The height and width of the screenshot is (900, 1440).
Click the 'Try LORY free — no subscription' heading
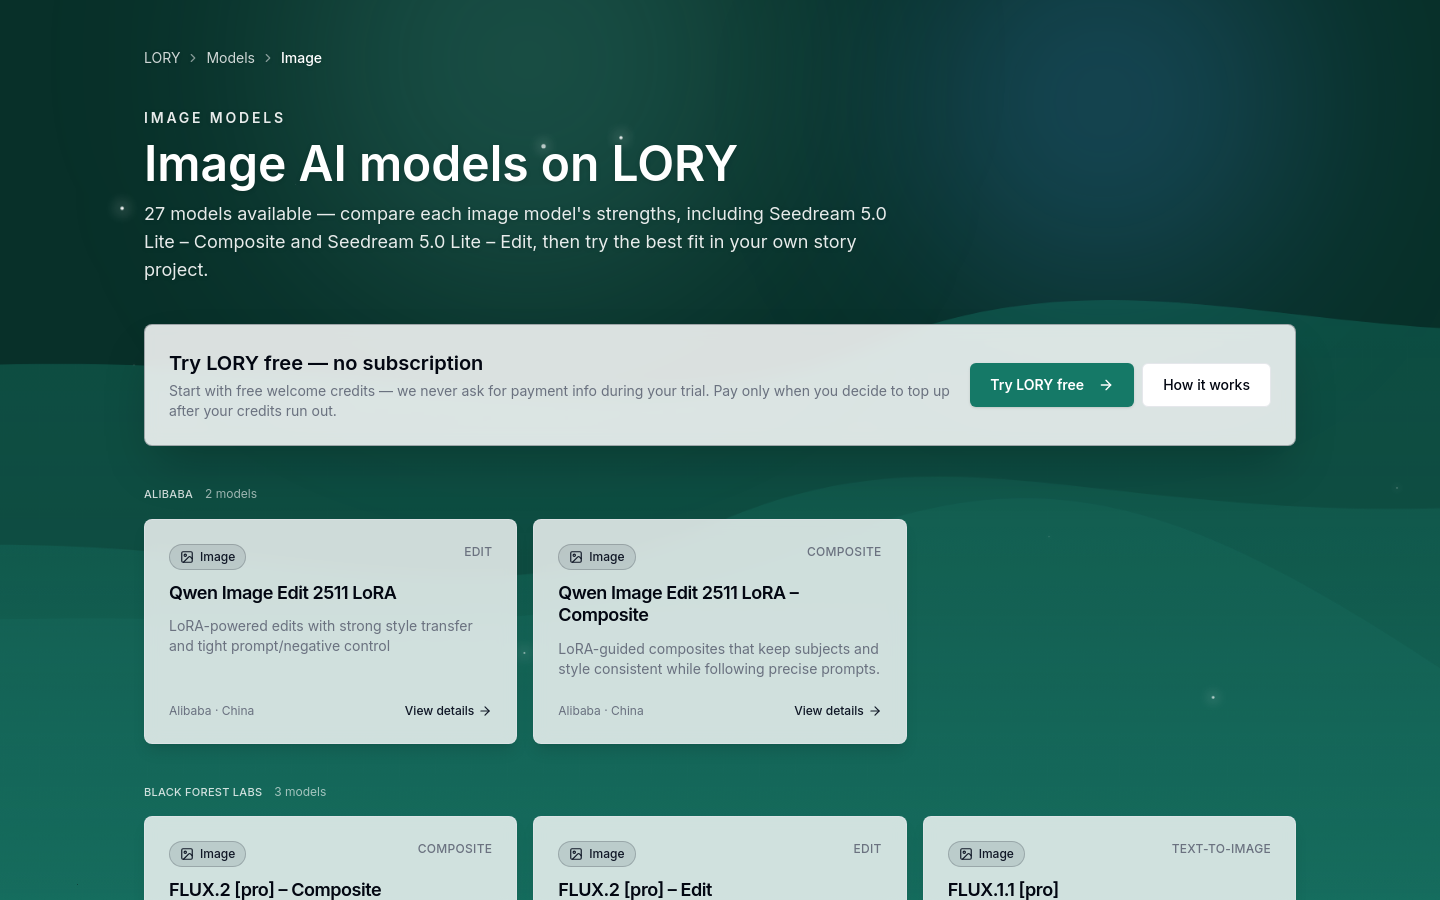(326, 363)
